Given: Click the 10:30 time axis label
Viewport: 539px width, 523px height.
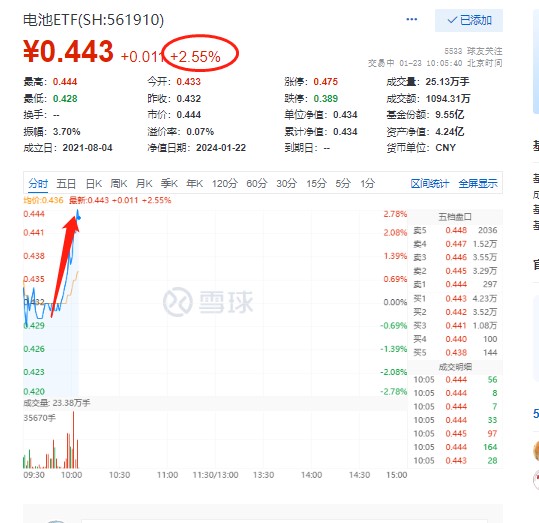Looking at the screenshot, I should (119, 475).
